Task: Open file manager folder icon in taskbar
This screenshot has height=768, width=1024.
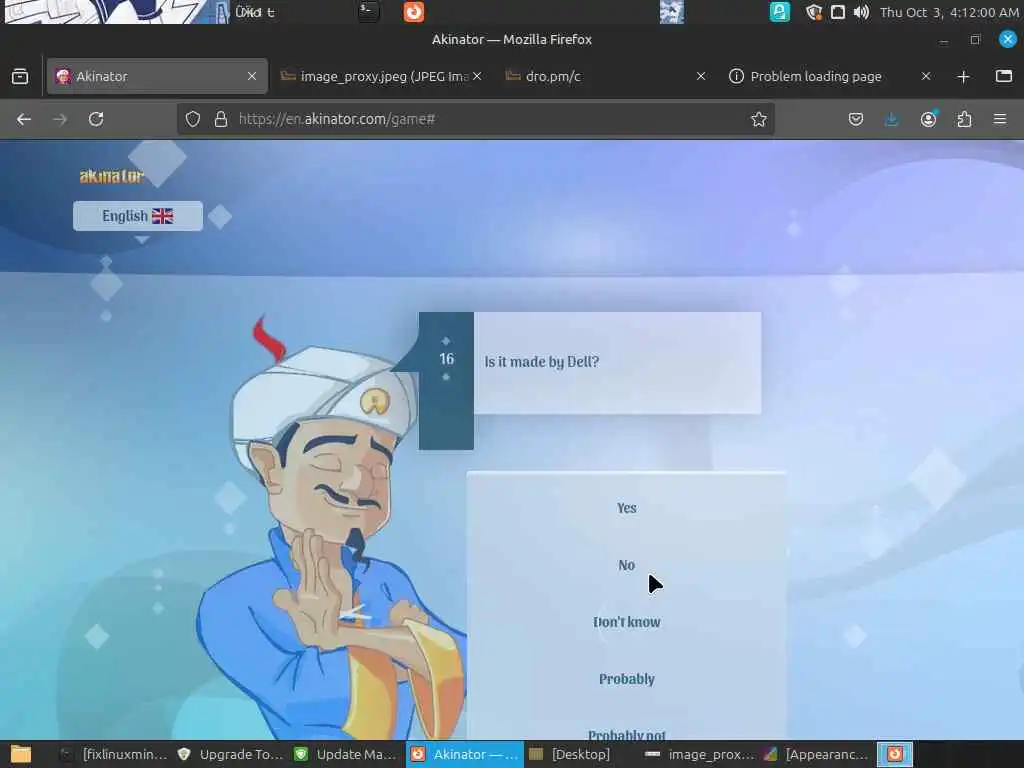Action: (21, 754)
